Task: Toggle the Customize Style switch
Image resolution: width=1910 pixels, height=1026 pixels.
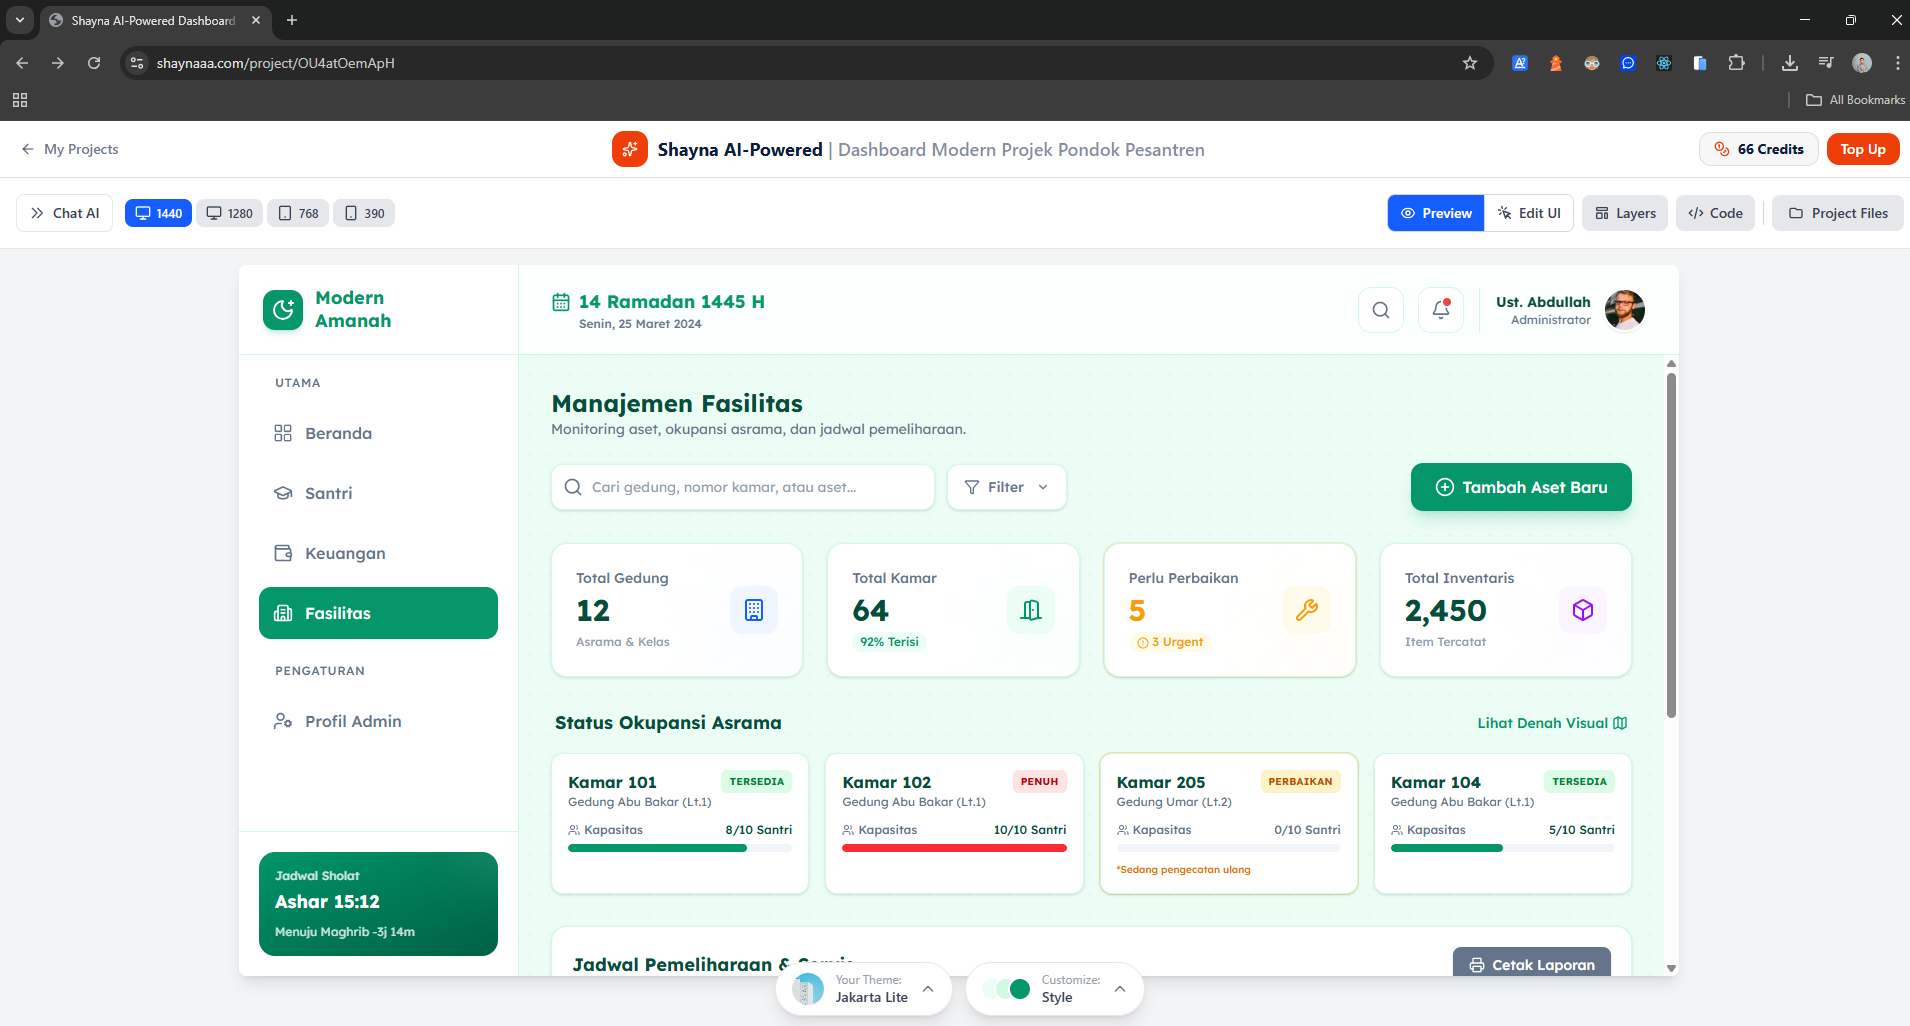Action: point(1007,989)
